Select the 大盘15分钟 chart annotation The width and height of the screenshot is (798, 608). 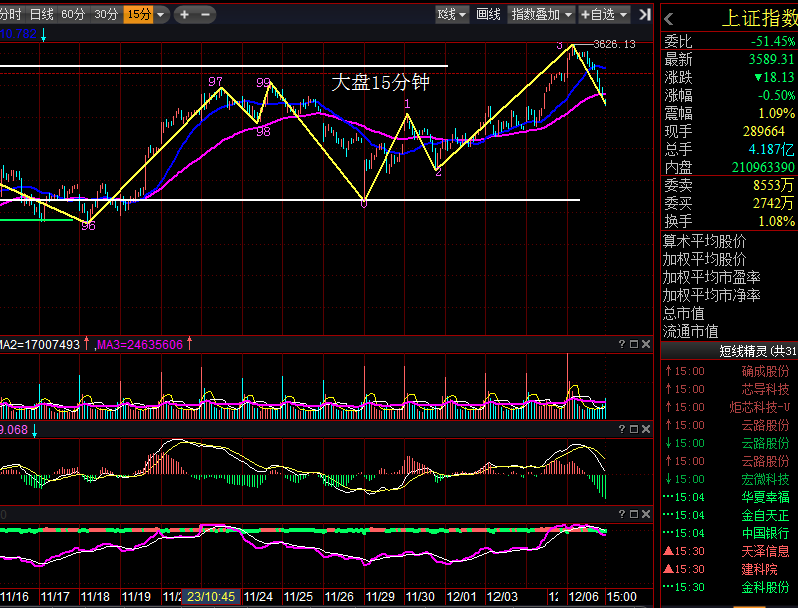coord(380,82)
